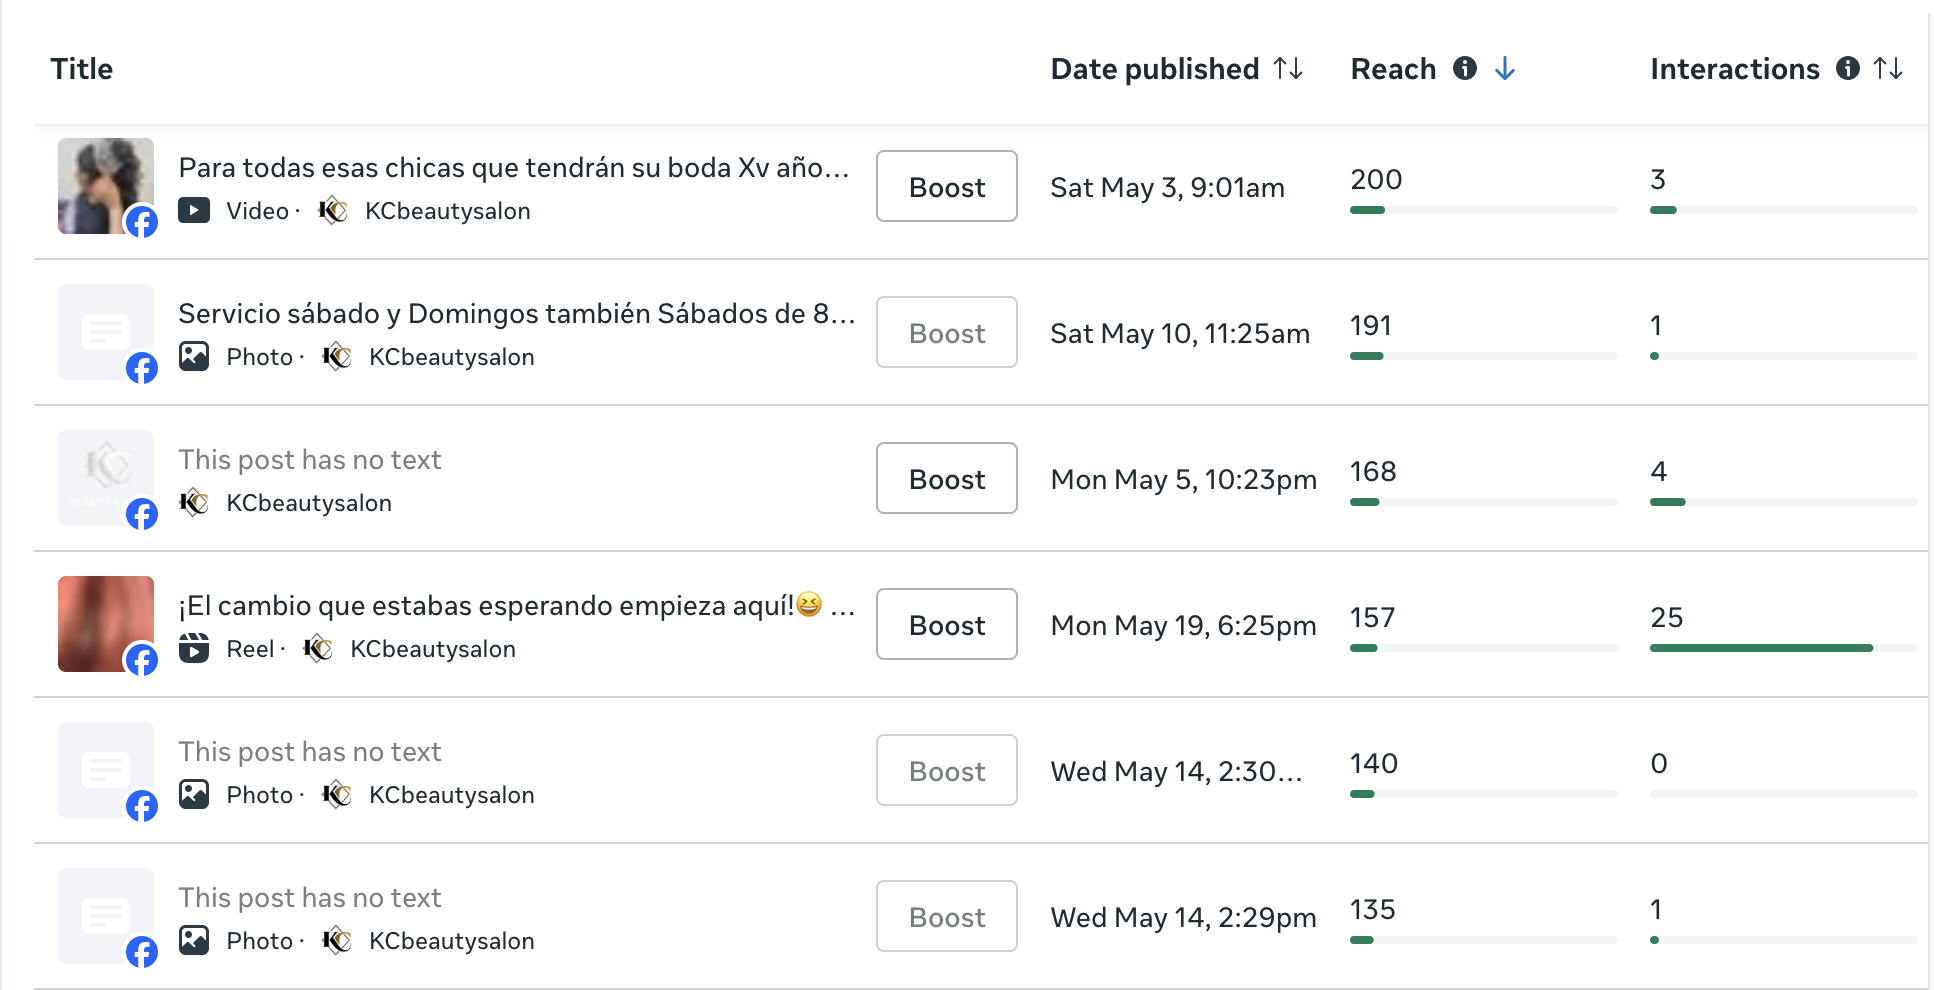Boost the Mon May 5 post without text
The width and height of the screenshot is (1934, 990).
[947, 478]
